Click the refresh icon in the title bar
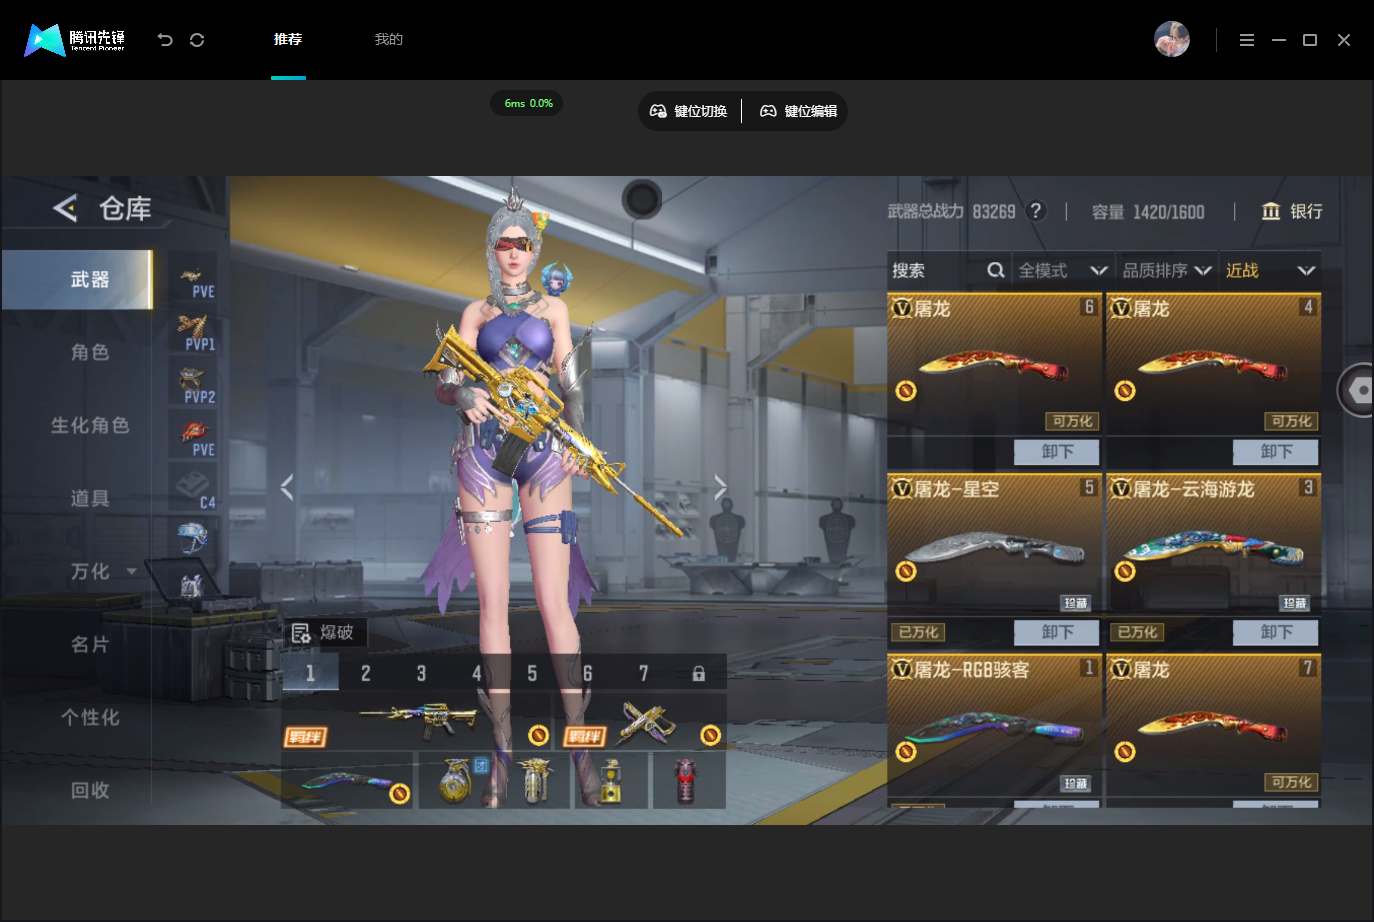This screenshot has width=1374, height=922. click(x=197, y=40)
